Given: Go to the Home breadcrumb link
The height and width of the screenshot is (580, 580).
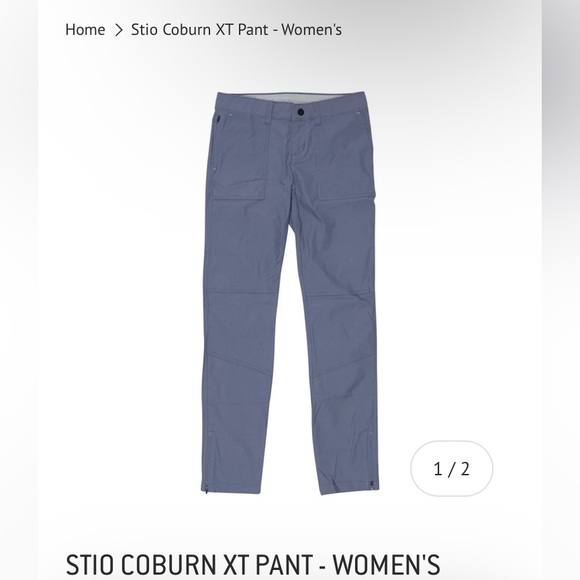Looking at the screenshot, I should [85, 30].
